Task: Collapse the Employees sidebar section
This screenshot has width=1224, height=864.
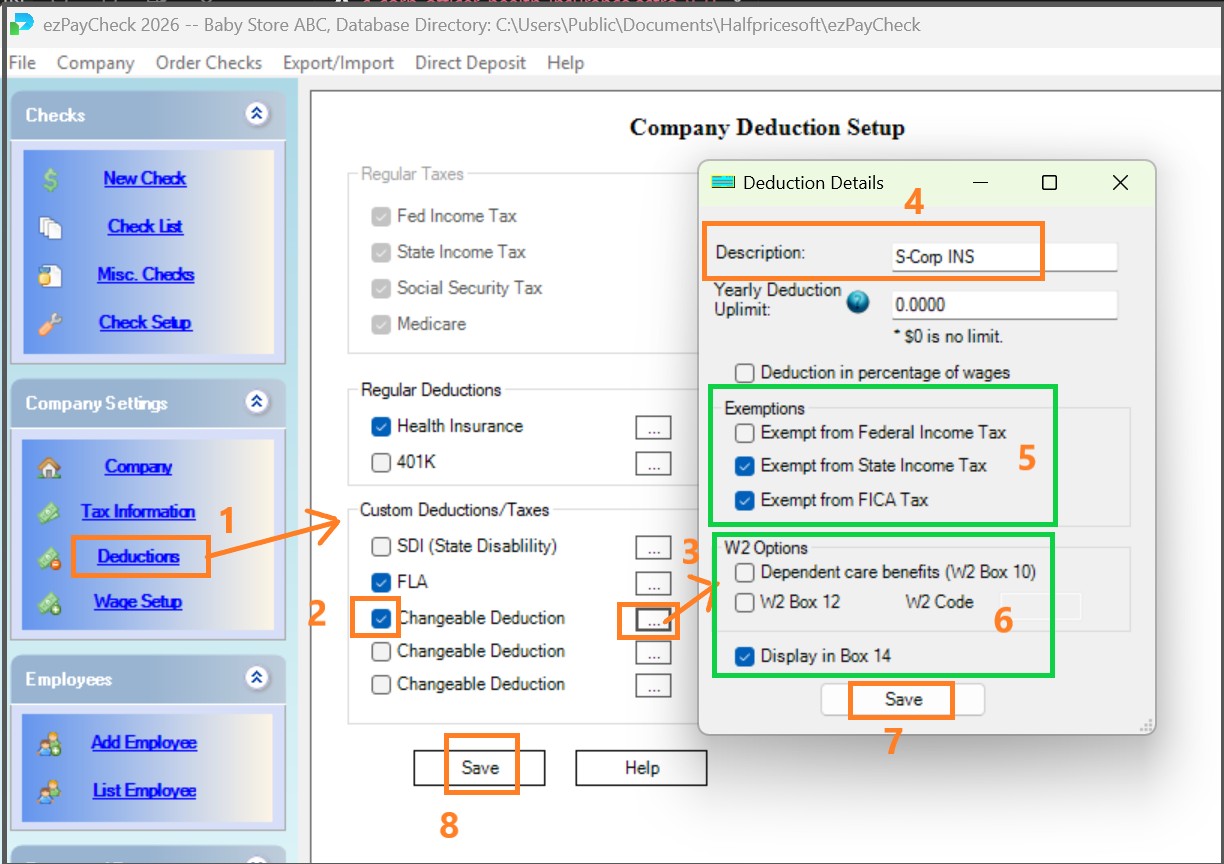Action: [x=257, y=679]
